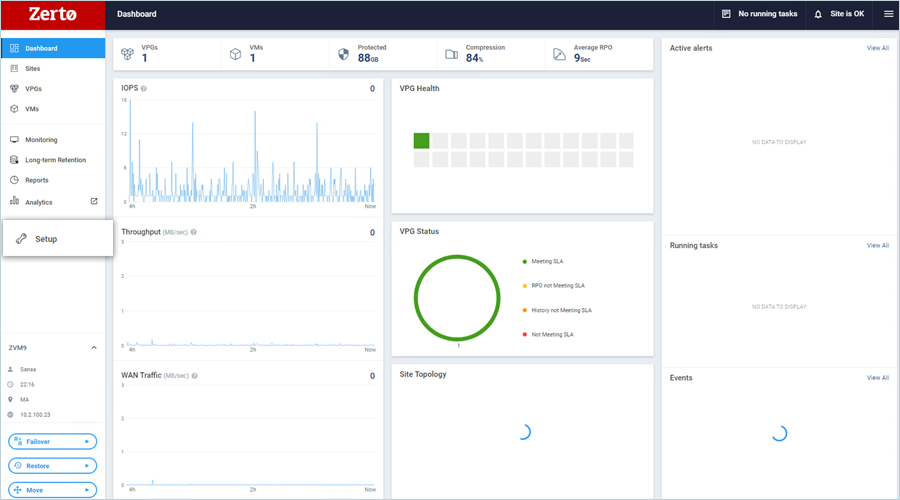Expand the Move button arrow
Screen dimensions: 900x500
(x=89, y=490)
